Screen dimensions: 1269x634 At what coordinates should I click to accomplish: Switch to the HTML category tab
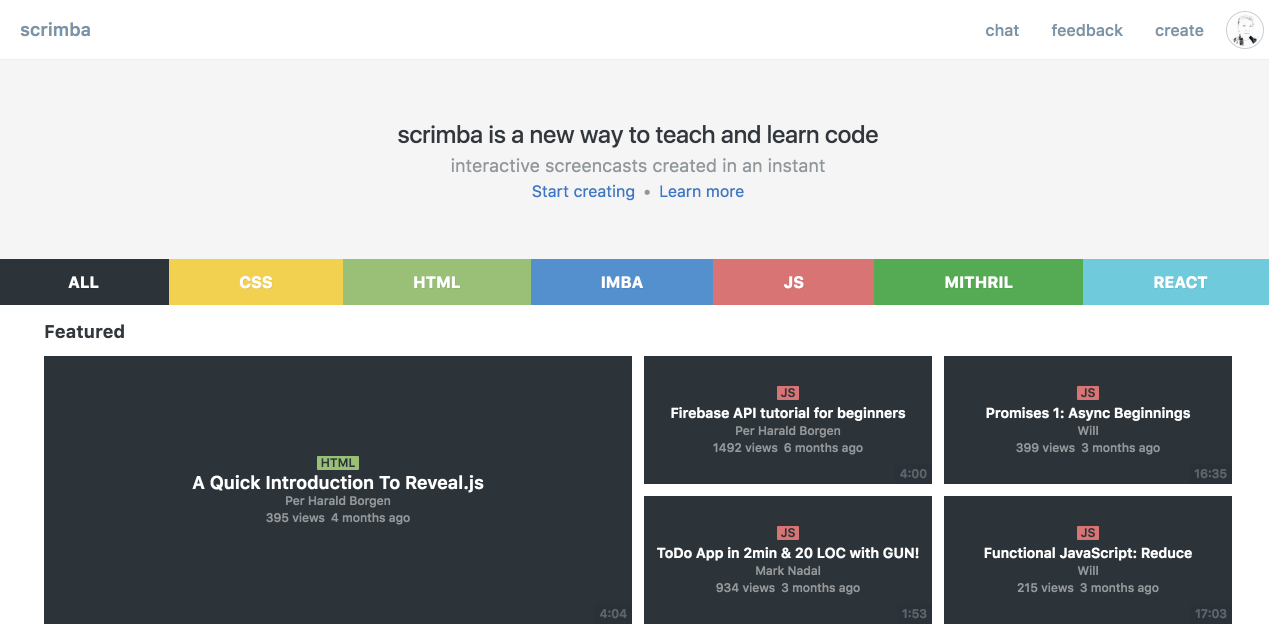[x=437, y=282]
